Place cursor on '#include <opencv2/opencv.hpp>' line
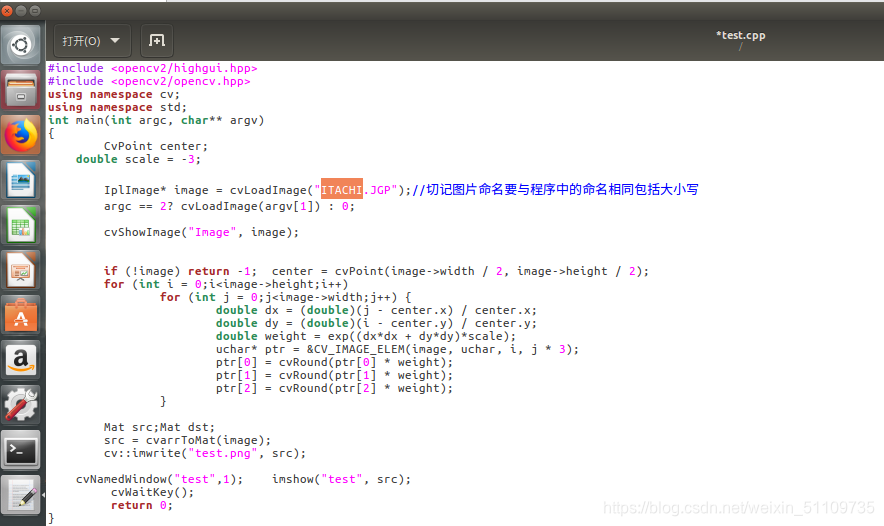Viewport: 884px width, 526px height. click(x=149, y=81)
